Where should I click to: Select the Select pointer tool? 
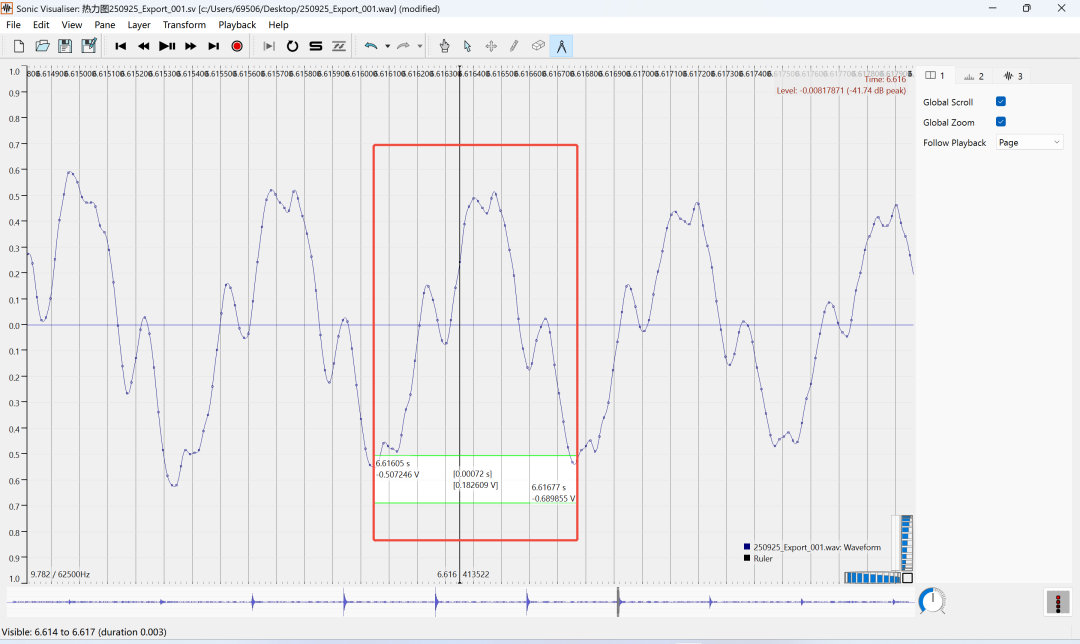coord(468,46)
